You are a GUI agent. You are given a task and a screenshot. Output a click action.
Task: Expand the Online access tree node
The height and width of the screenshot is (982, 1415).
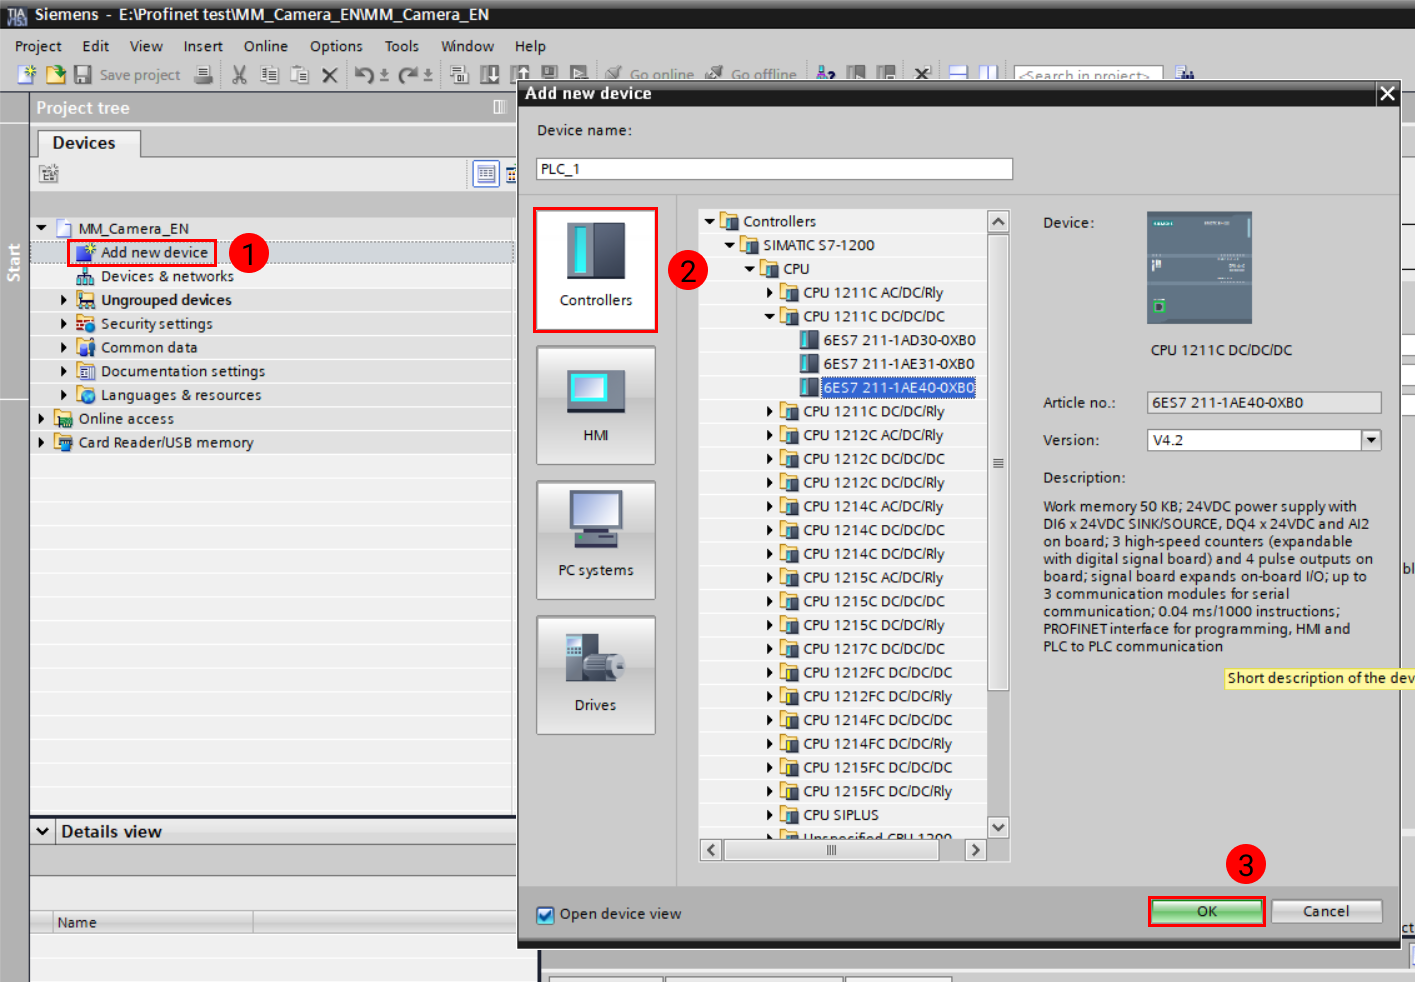41,418
